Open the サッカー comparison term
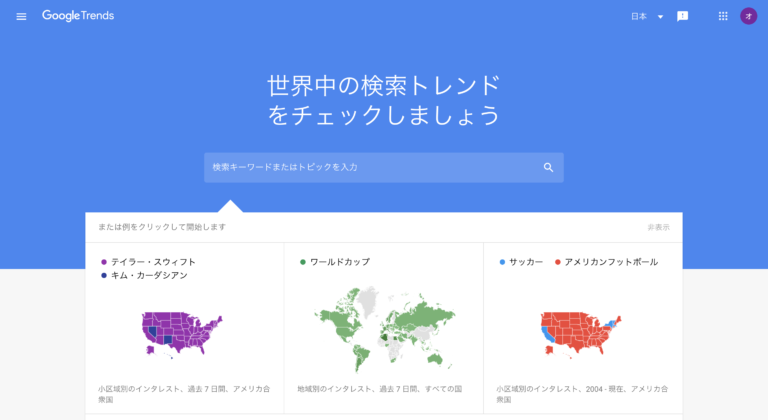 pyautogui.click(x=526, y=262)
